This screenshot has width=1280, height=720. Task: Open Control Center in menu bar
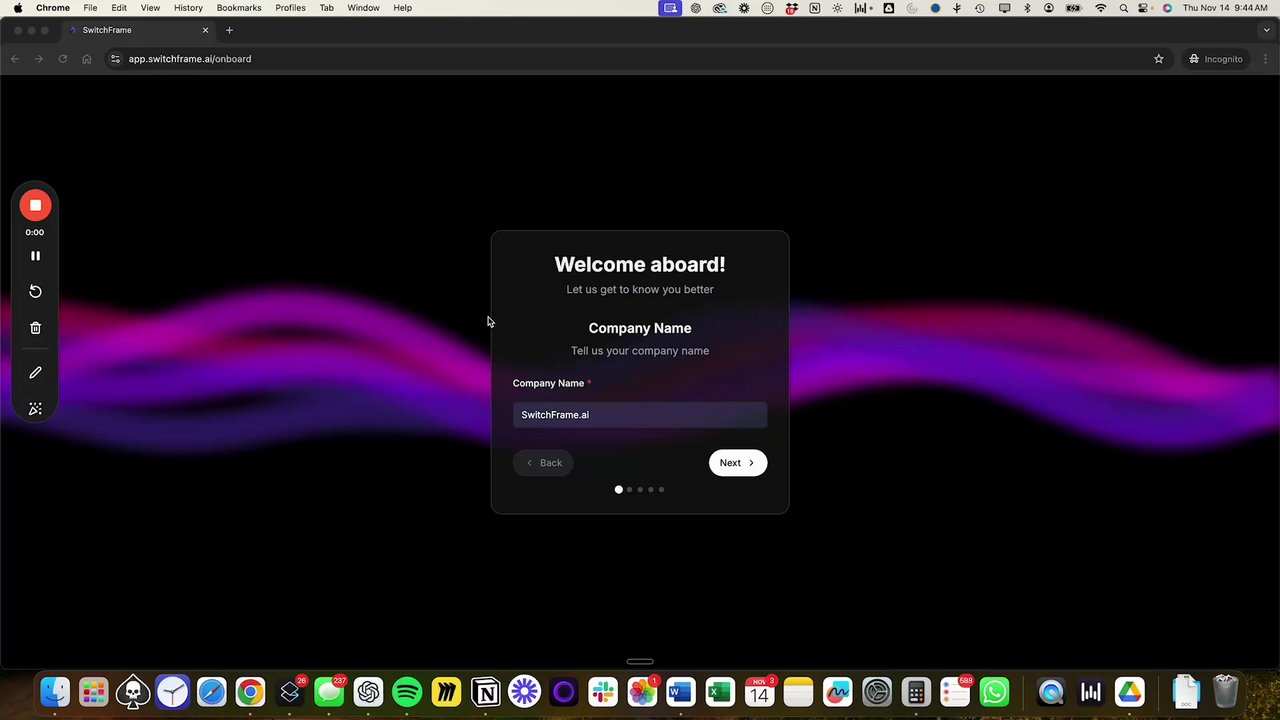[x=1144, y=8]
